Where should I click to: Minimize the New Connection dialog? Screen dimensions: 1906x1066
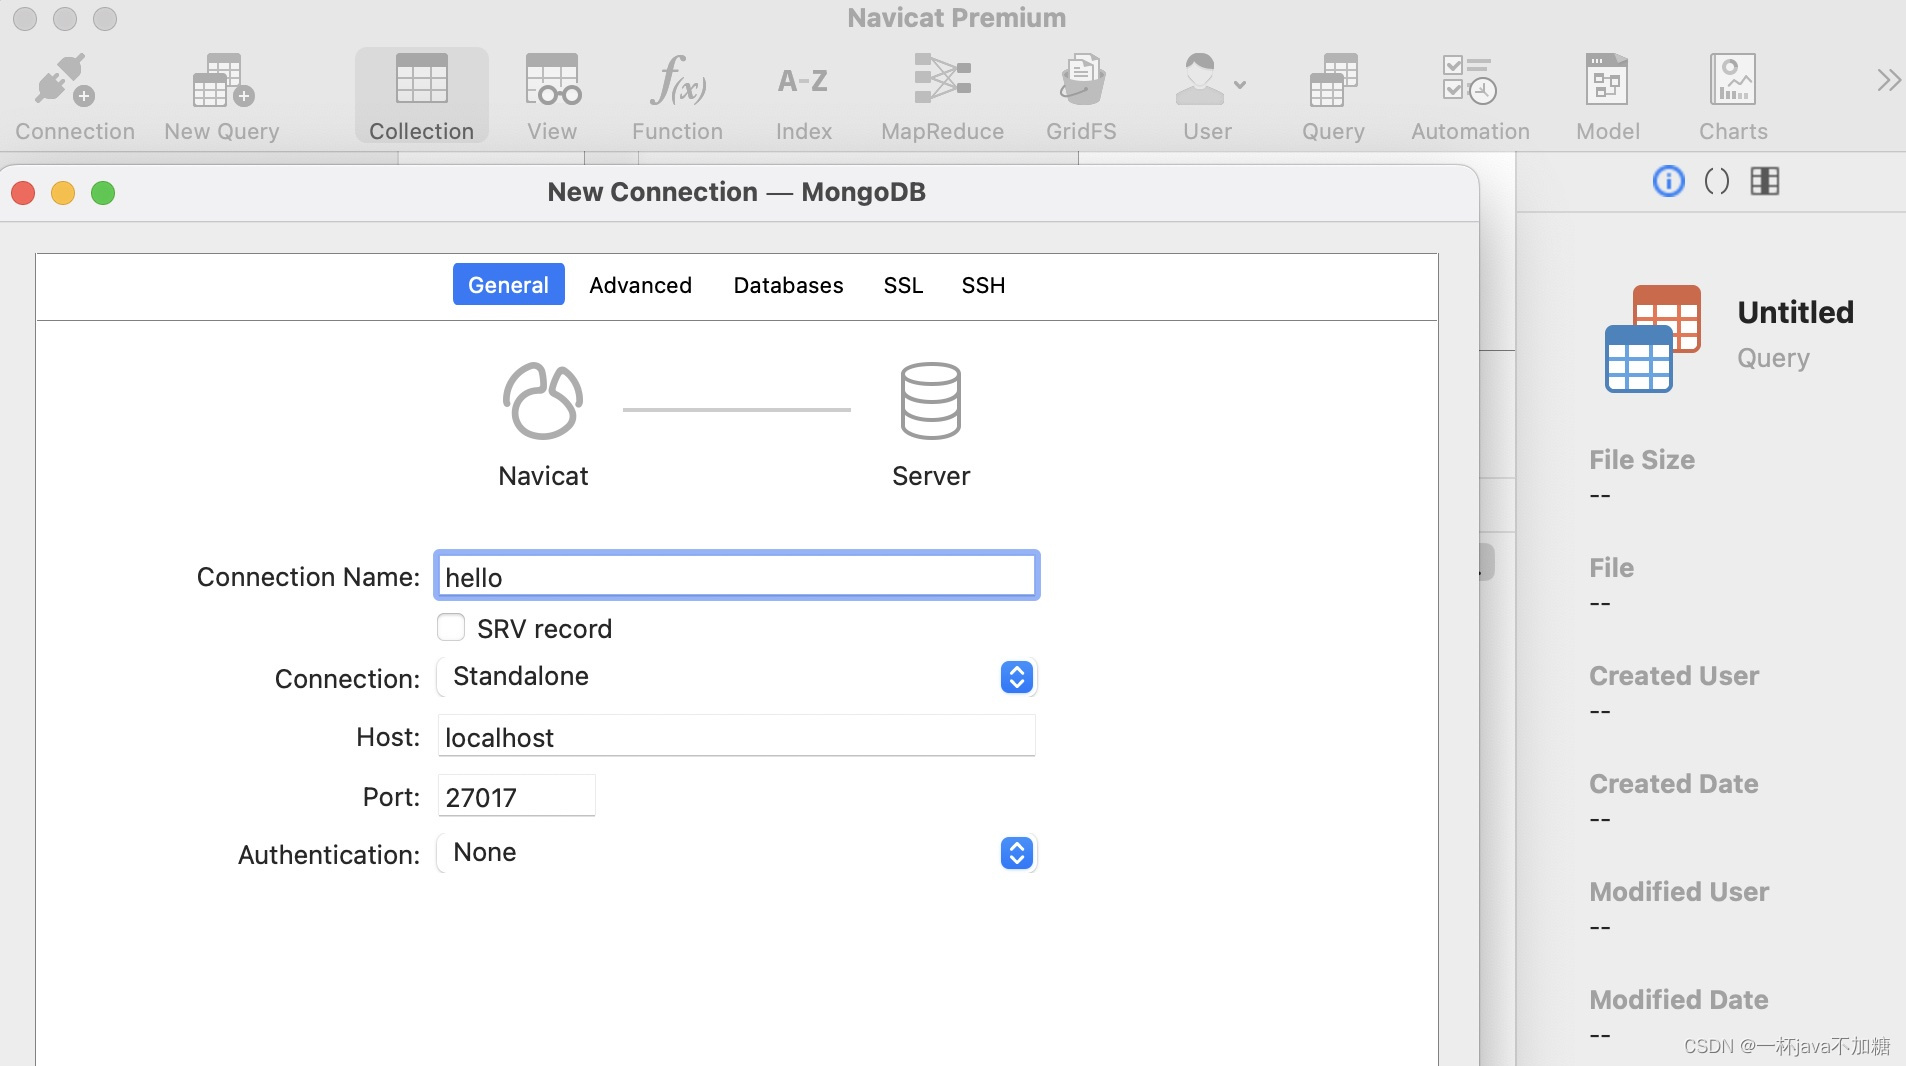pyautogui.click(x=63, y=193)
